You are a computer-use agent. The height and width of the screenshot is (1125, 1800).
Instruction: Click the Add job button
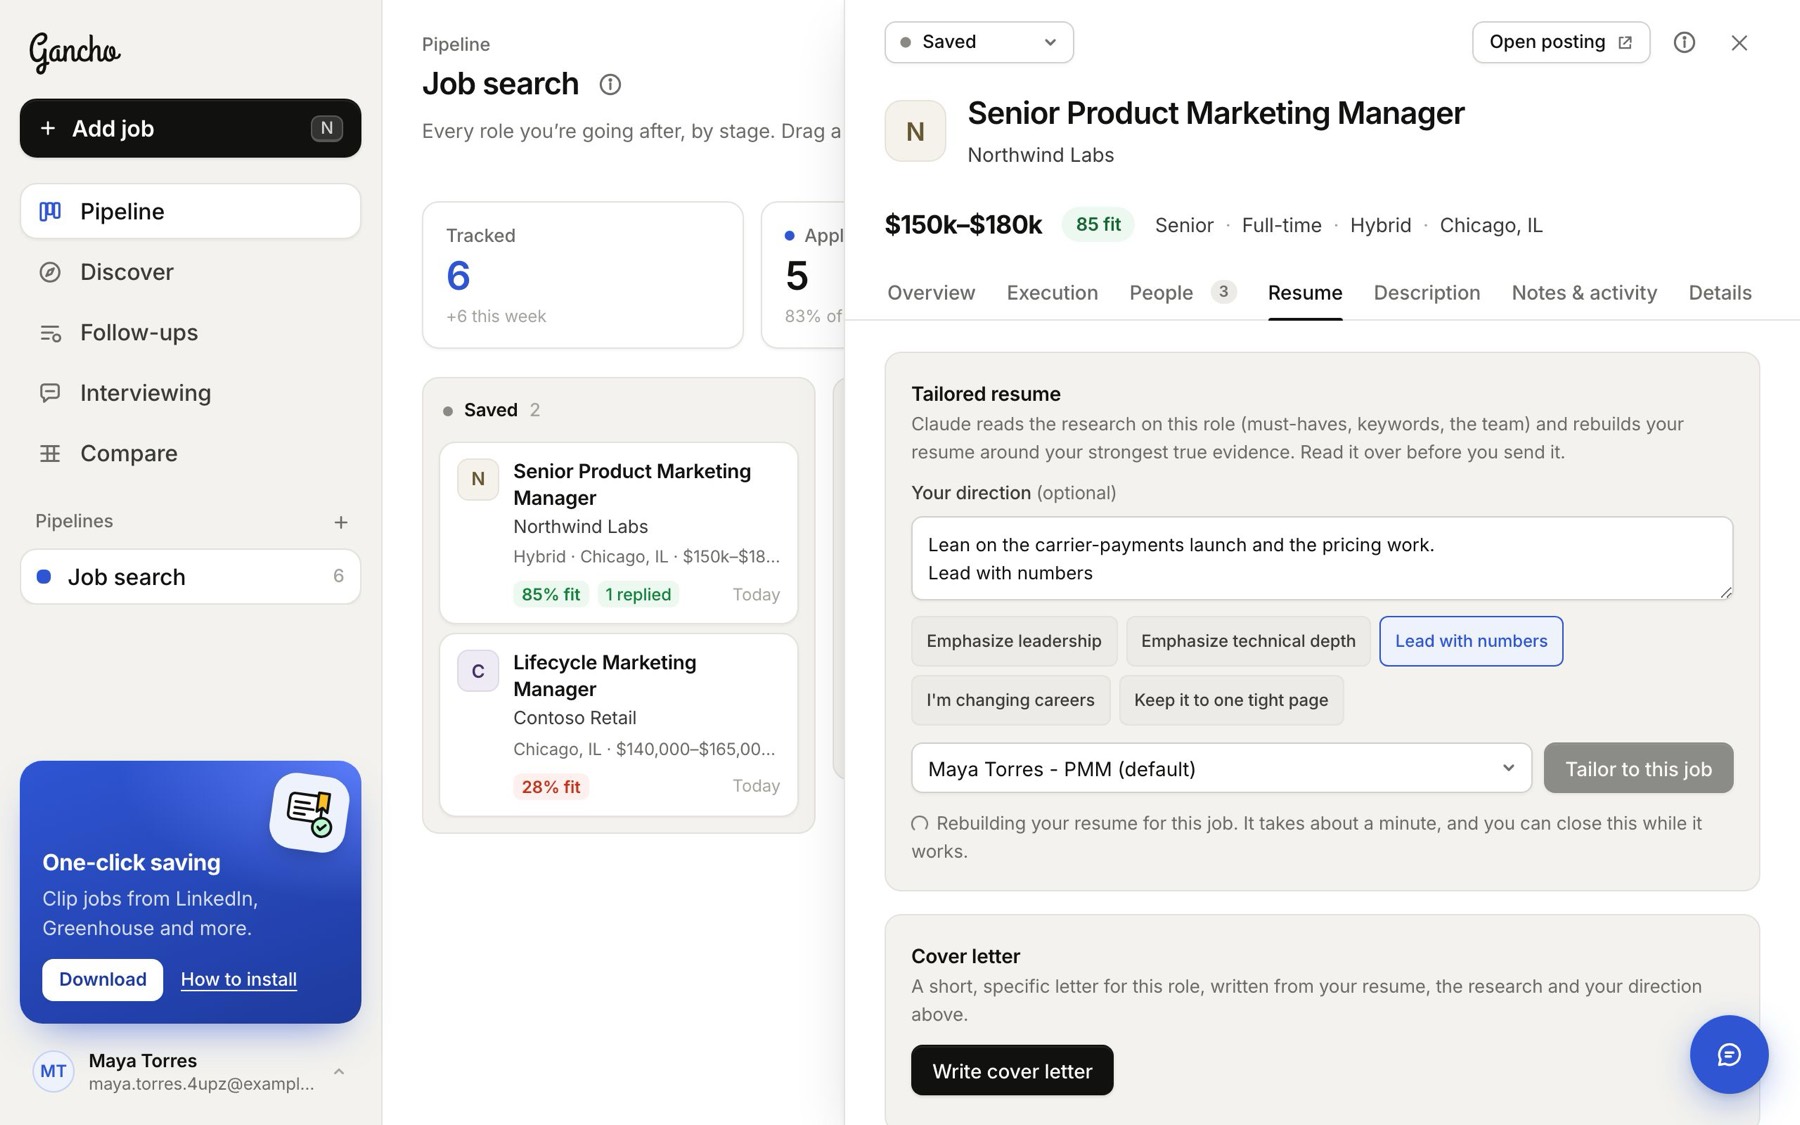point(190,128)
